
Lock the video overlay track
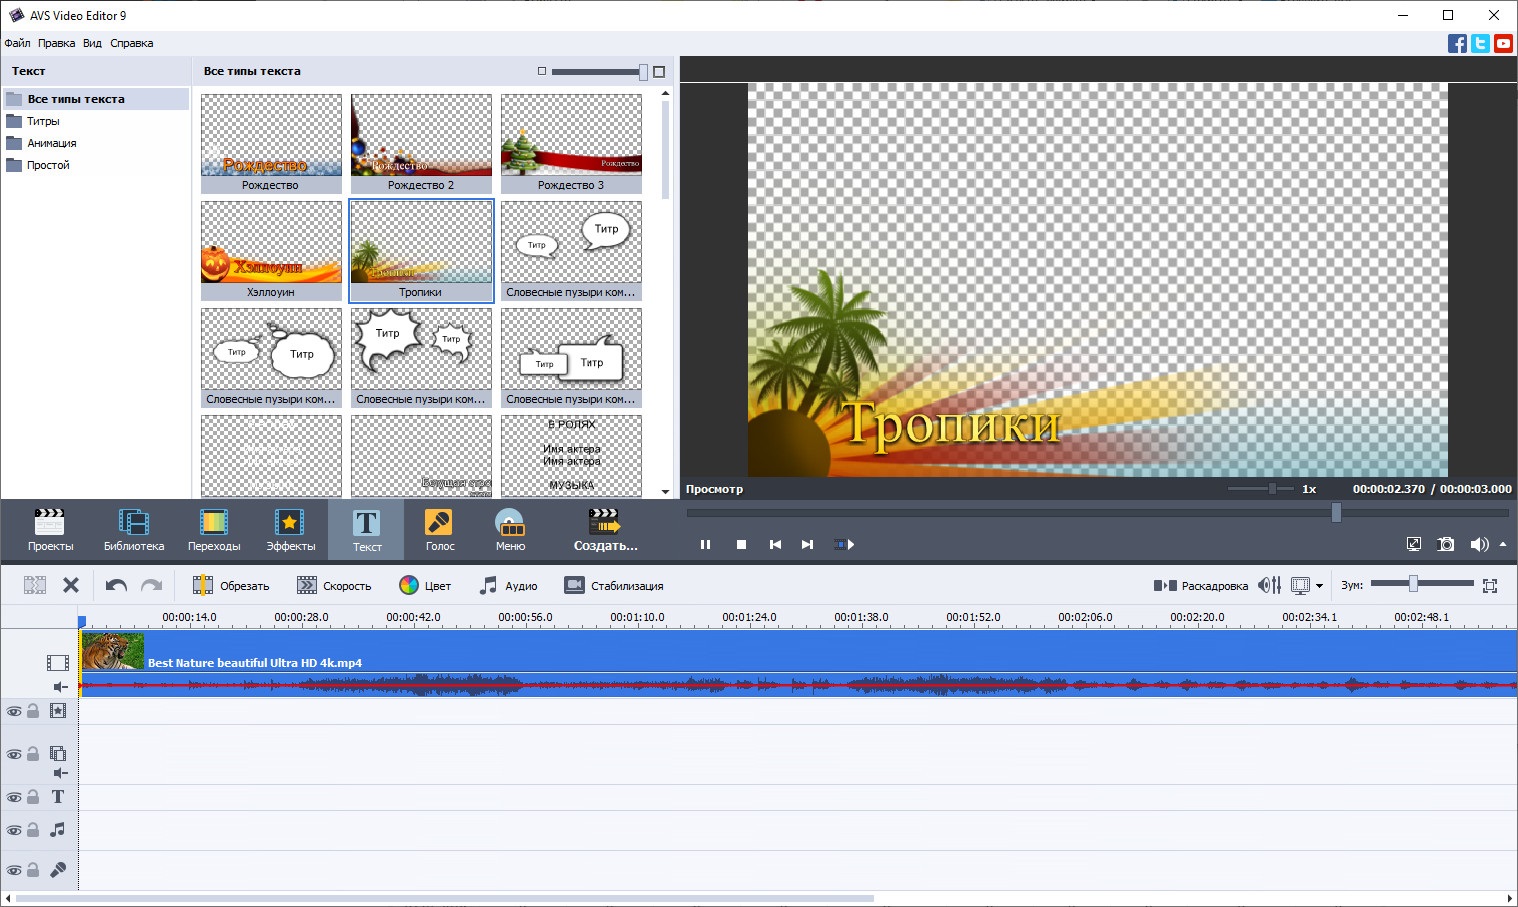33,754
